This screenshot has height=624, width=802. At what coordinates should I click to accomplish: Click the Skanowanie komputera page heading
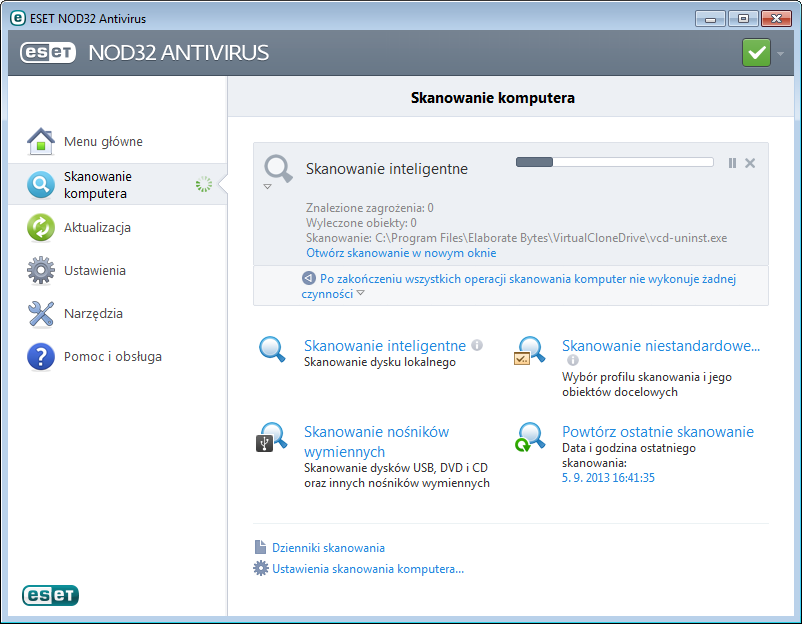pos(493,98)
